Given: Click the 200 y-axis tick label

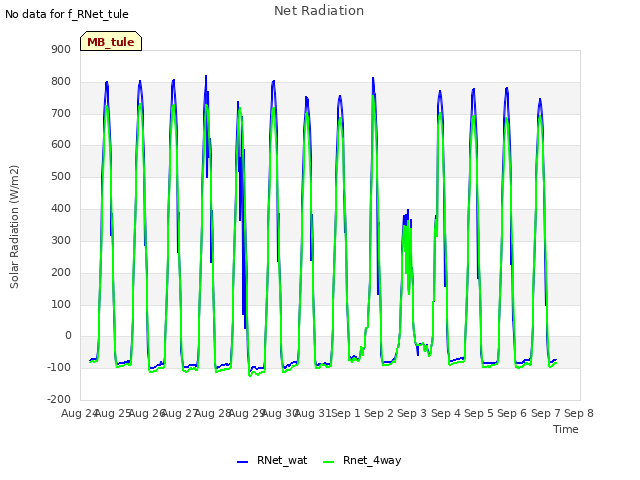Looking at the screenshot, I should [x=61, y=273].
